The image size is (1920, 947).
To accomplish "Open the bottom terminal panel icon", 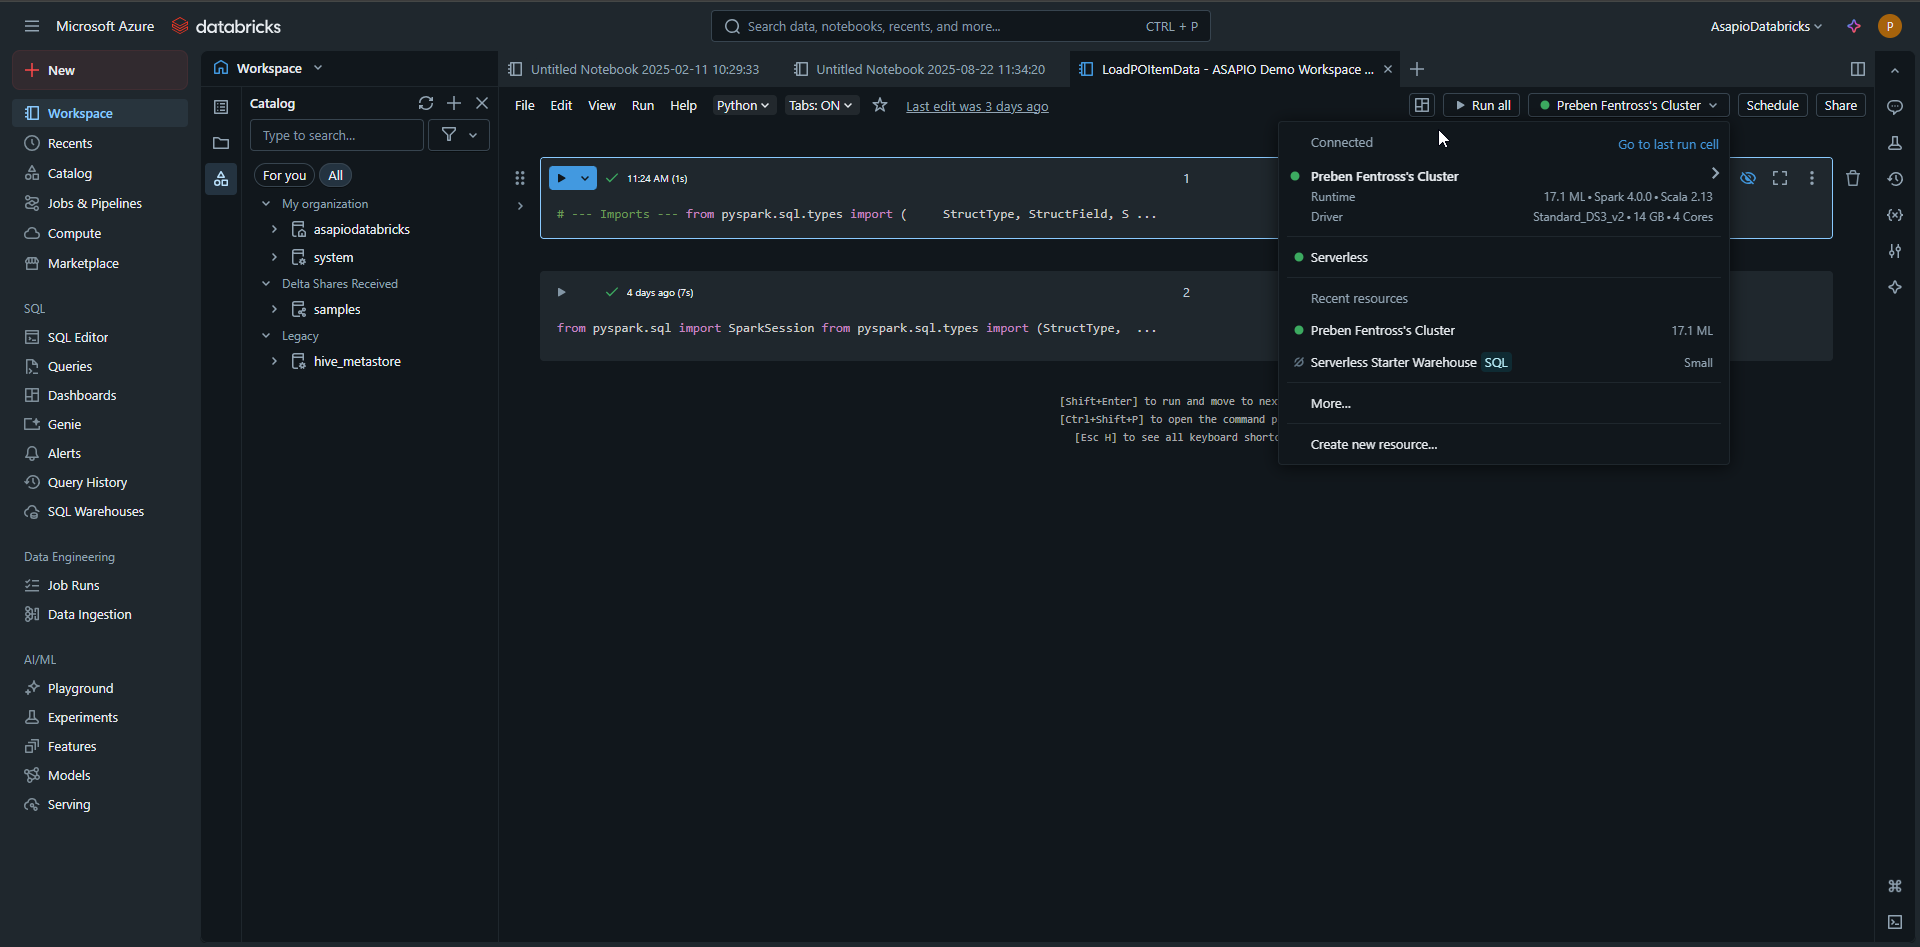I will [x=1895, y=922].
